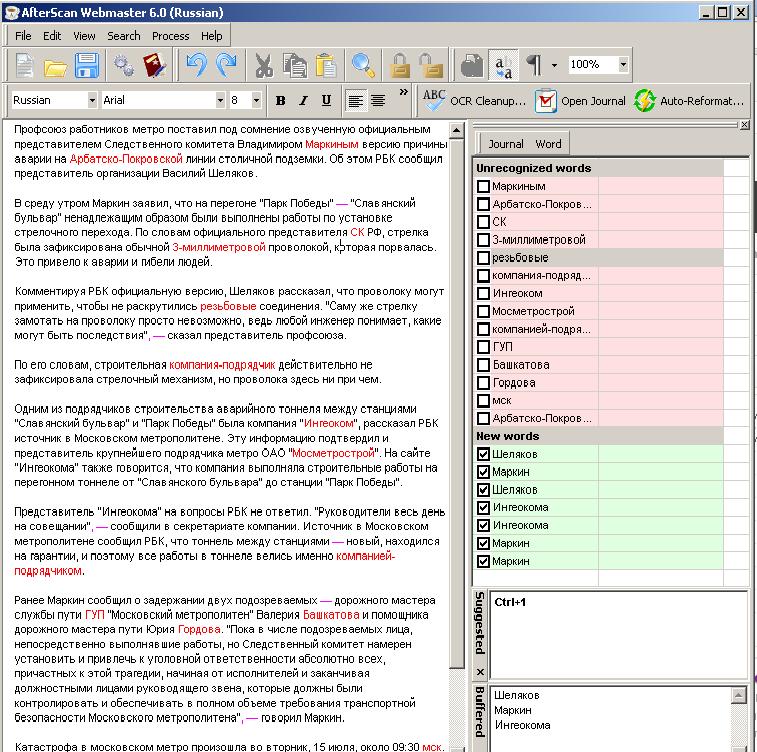The width and height of the screenshot is (757, 752).
Task: Lock text with the closed padlock icon
Action: pyautogui.click(x=400, y=65)
